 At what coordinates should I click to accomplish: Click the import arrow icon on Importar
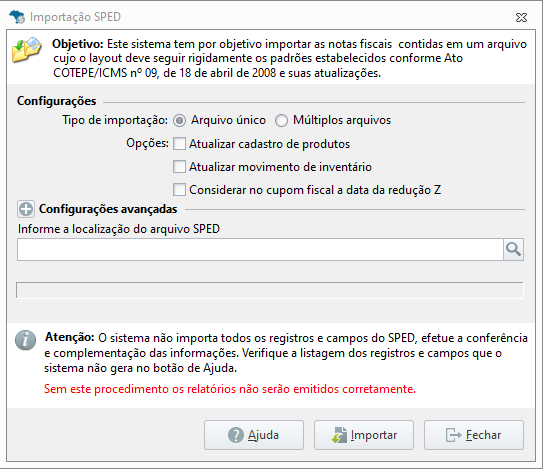pyautogui.click(x=339, y=435)
